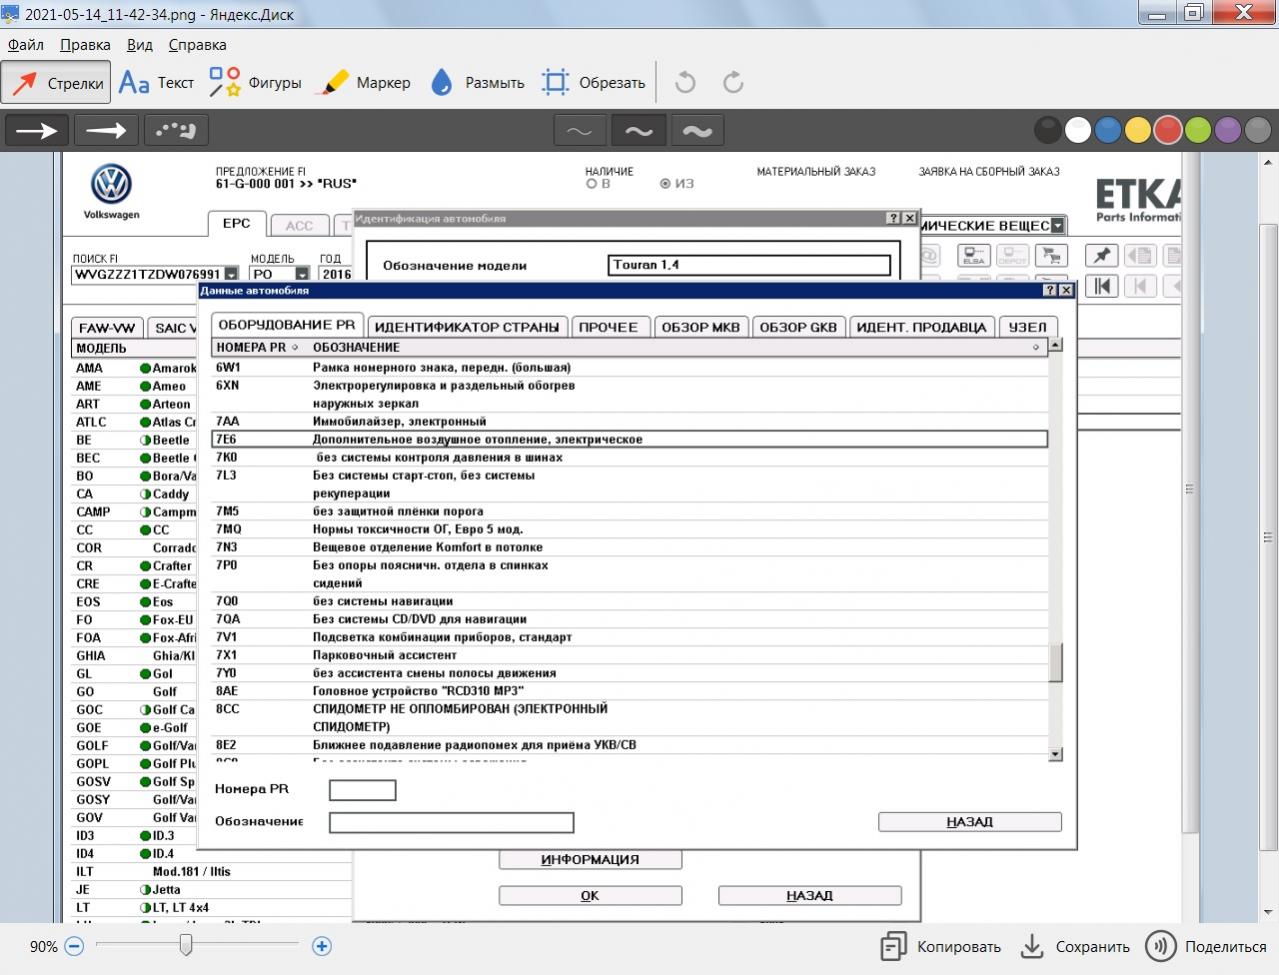Open the Файл menu
Image resolution: width=1279 pixels, height=975 pixels.
[26, 45]
